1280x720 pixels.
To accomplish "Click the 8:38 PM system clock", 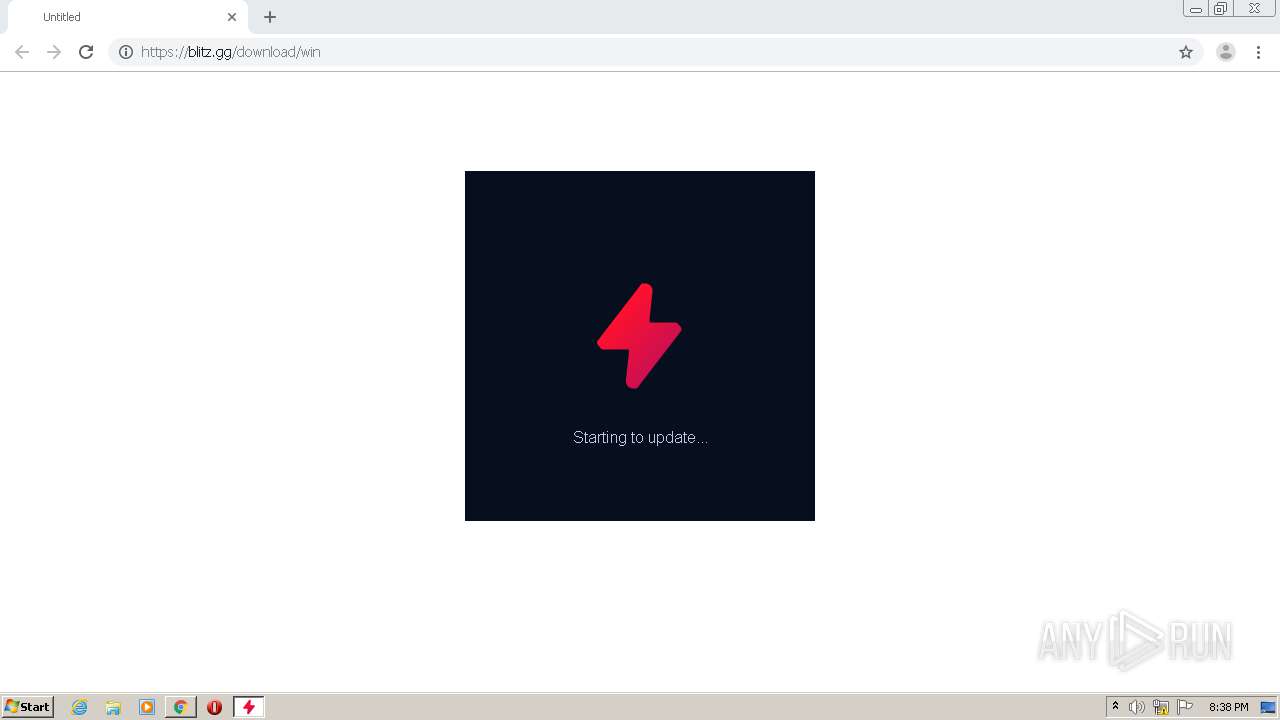I will (1228, 707).
